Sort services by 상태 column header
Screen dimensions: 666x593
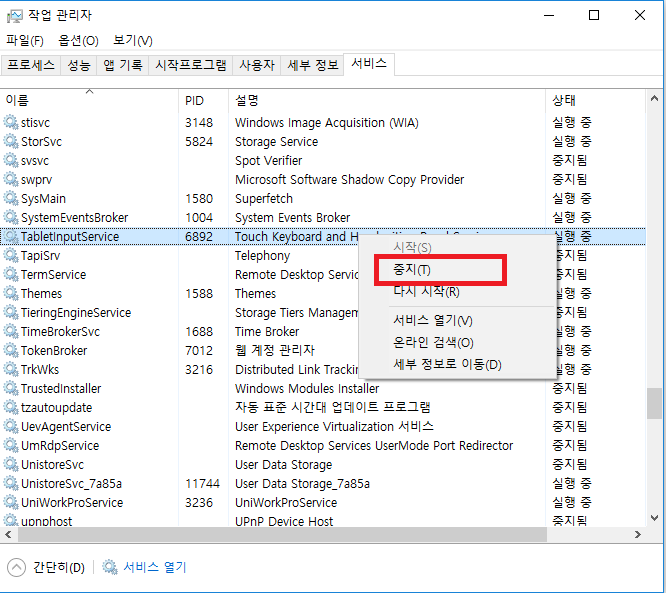point(564,100)
